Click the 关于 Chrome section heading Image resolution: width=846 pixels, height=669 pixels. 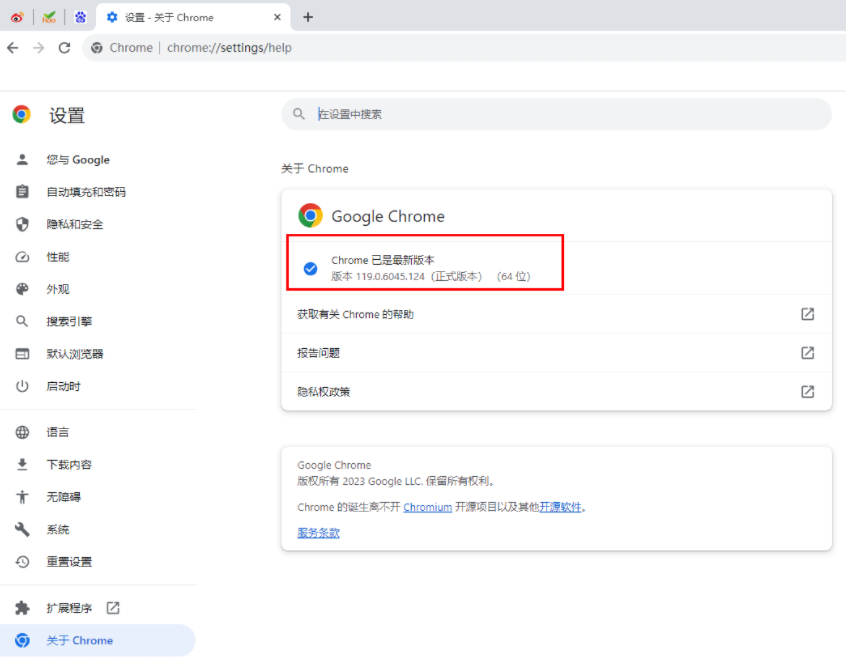(x=315, y=169)
